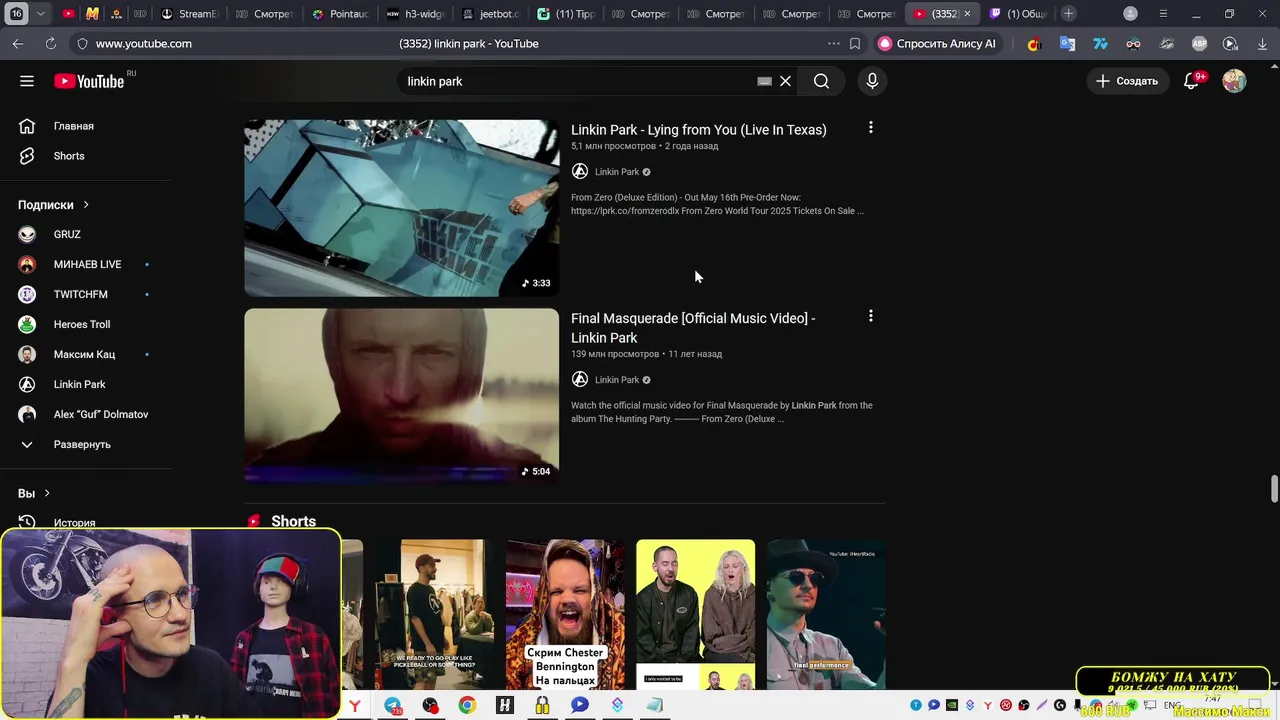Image resolution: width=1280 pixels, height=720 pixels.
Task: Open the YouTube hamburger guide menu
Action: (x=27, y=81)
